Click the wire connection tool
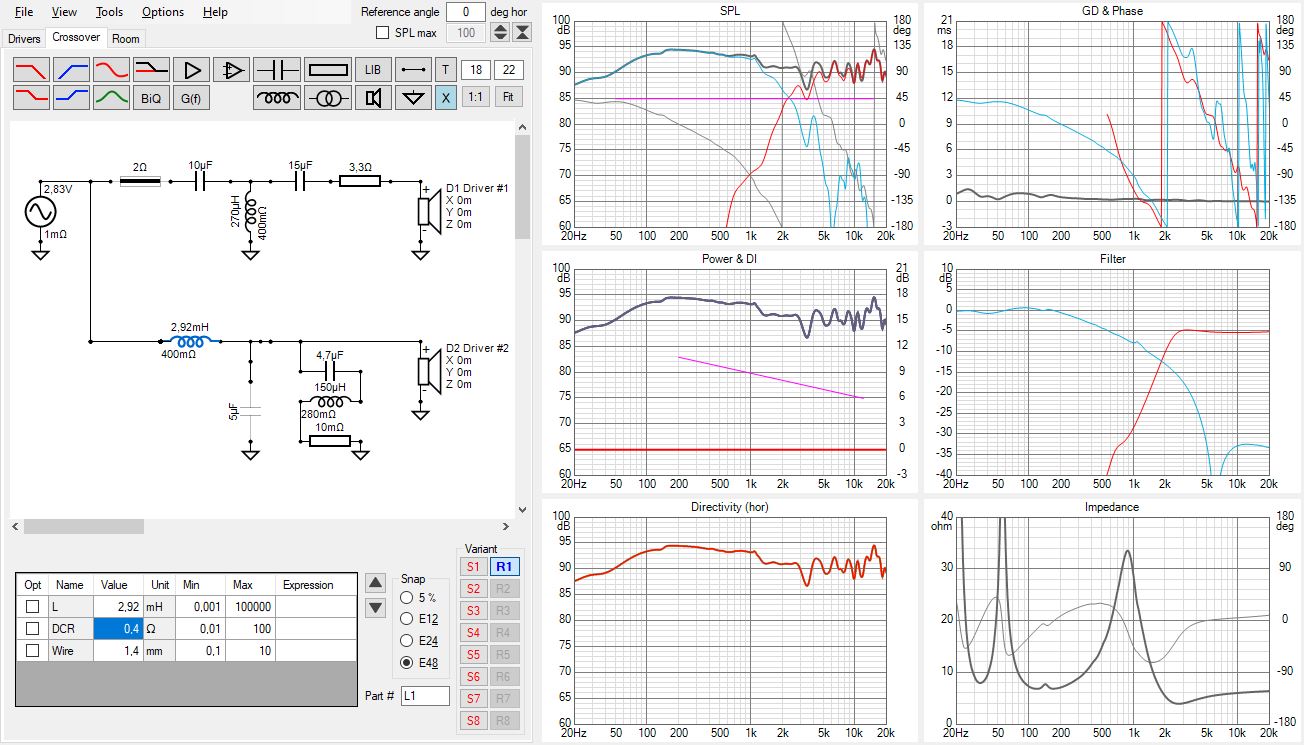 click(412, 70)
